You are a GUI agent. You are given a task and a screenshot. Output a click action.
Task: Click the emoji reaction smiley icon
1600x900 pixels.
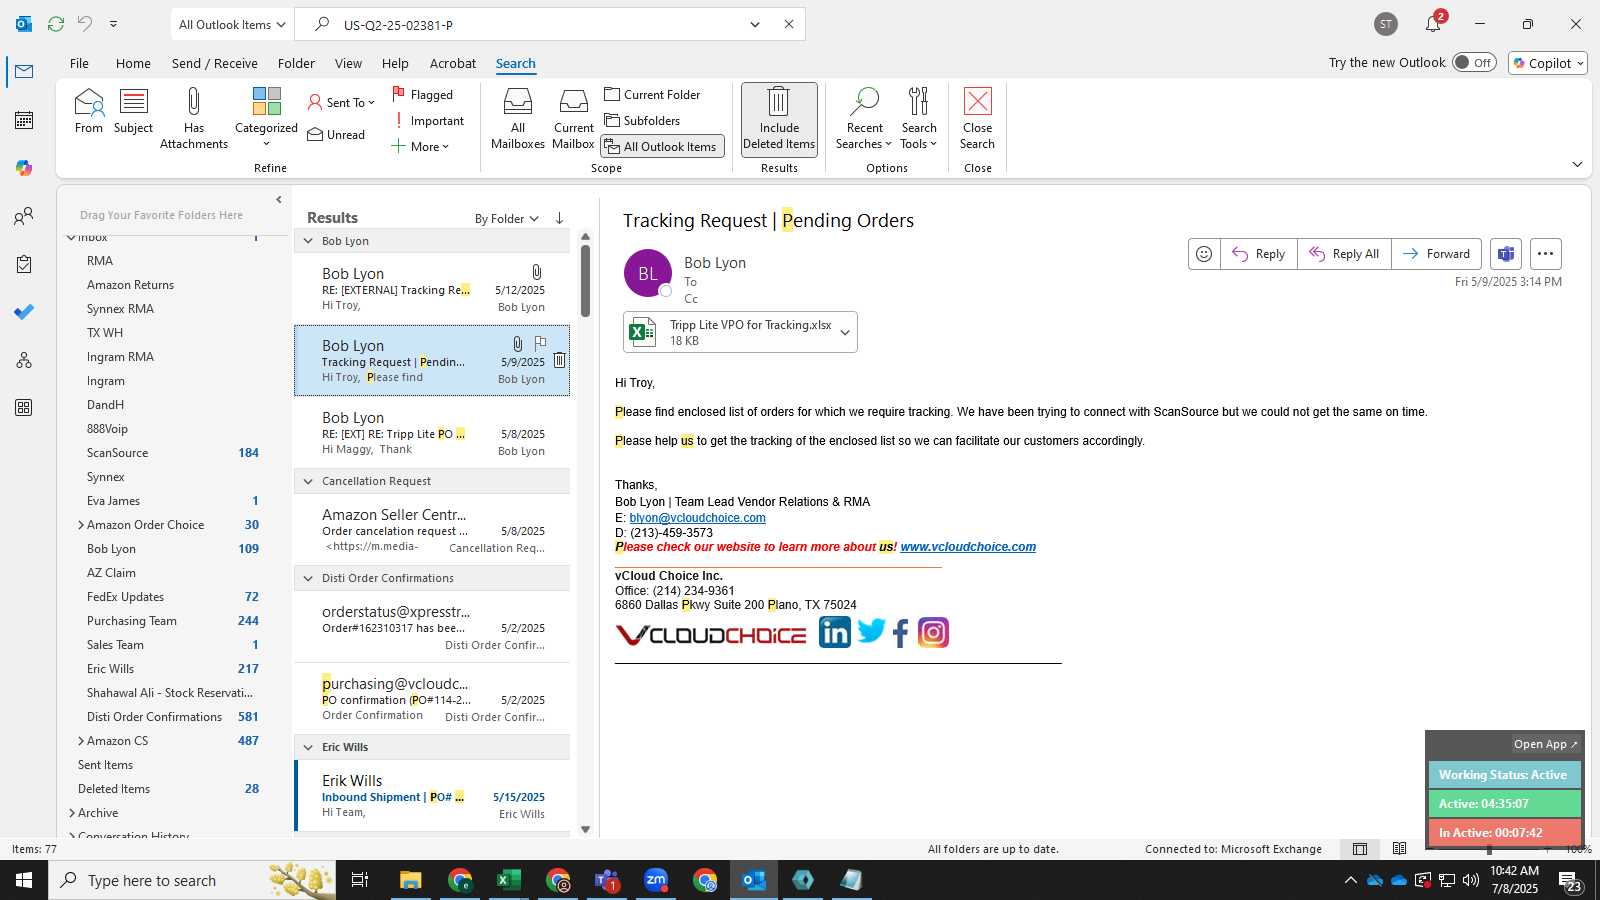[x=1204, y=254]
